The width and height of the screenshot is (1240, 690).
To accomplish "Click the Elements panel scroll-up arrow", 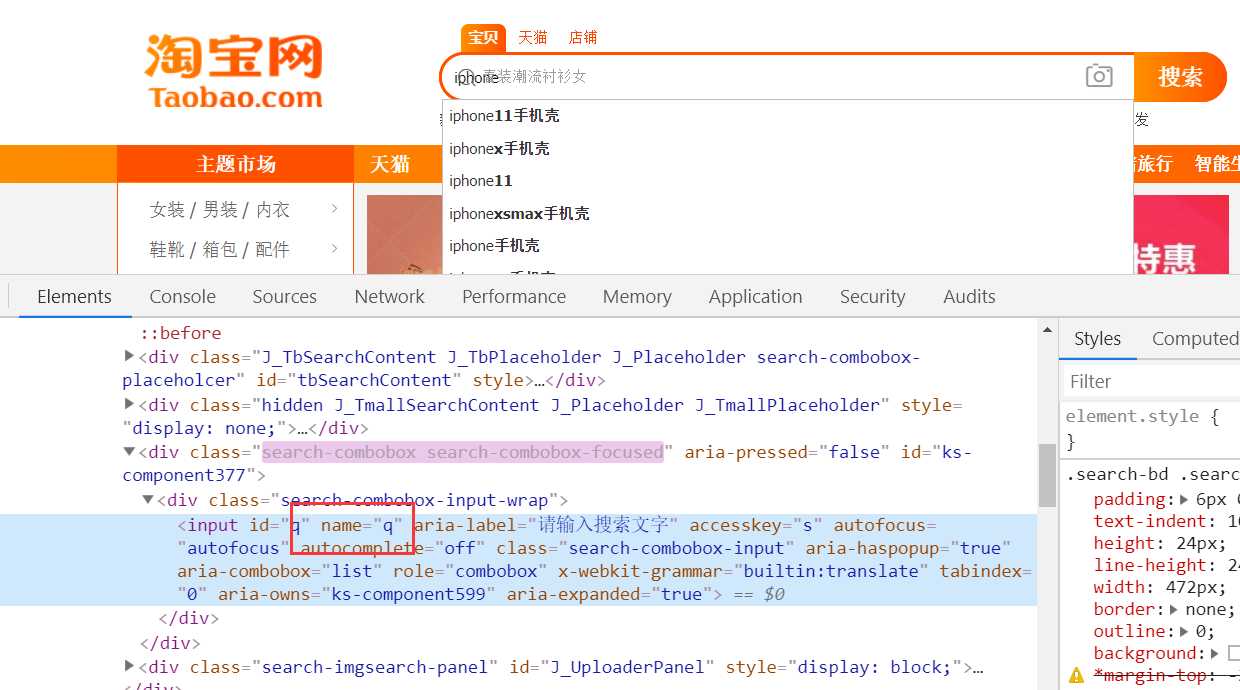I will 1047,330.
